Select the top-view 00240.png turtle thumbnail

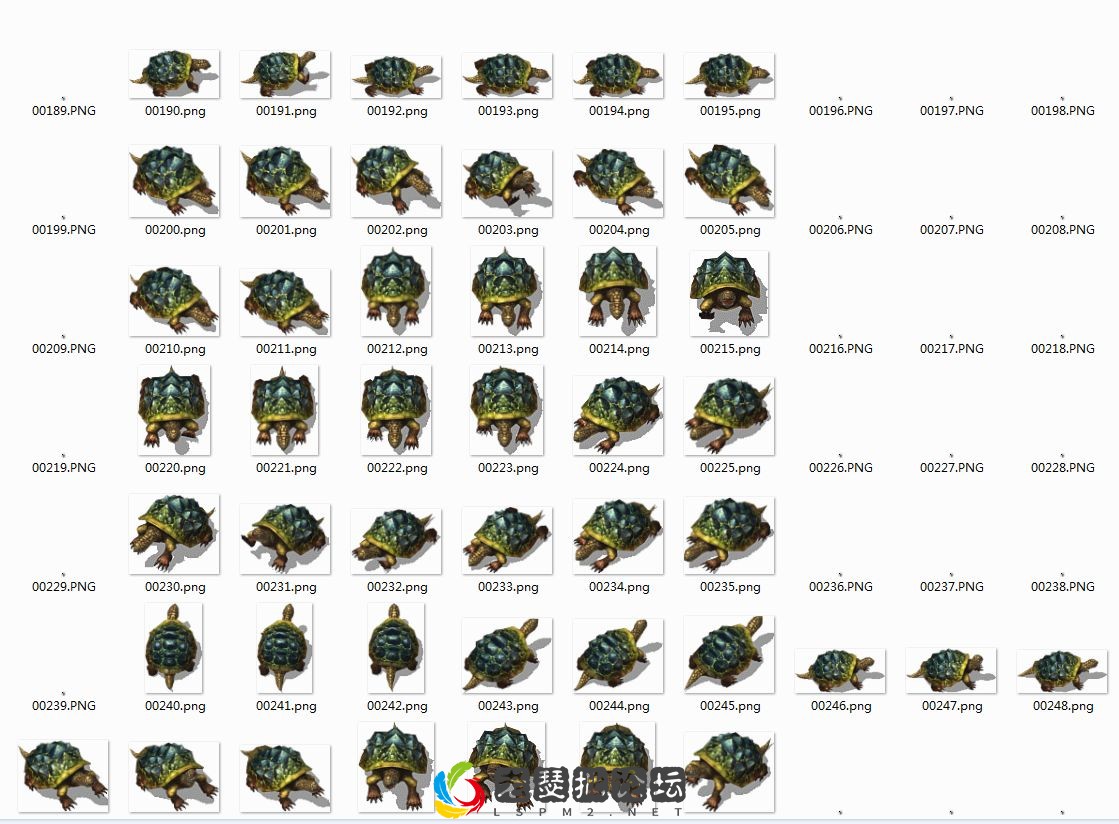(173, 648)
